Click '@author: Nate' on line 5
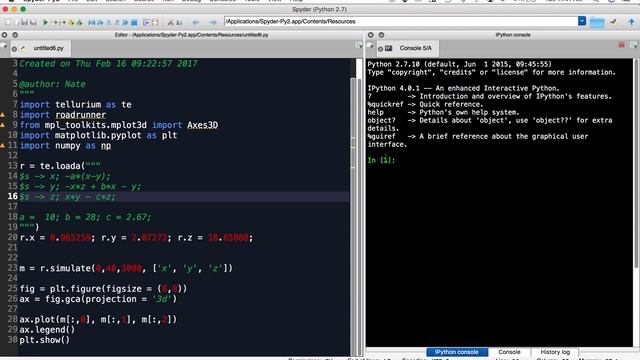This screenshot has height=360, width=640. (x=53, y=84)
